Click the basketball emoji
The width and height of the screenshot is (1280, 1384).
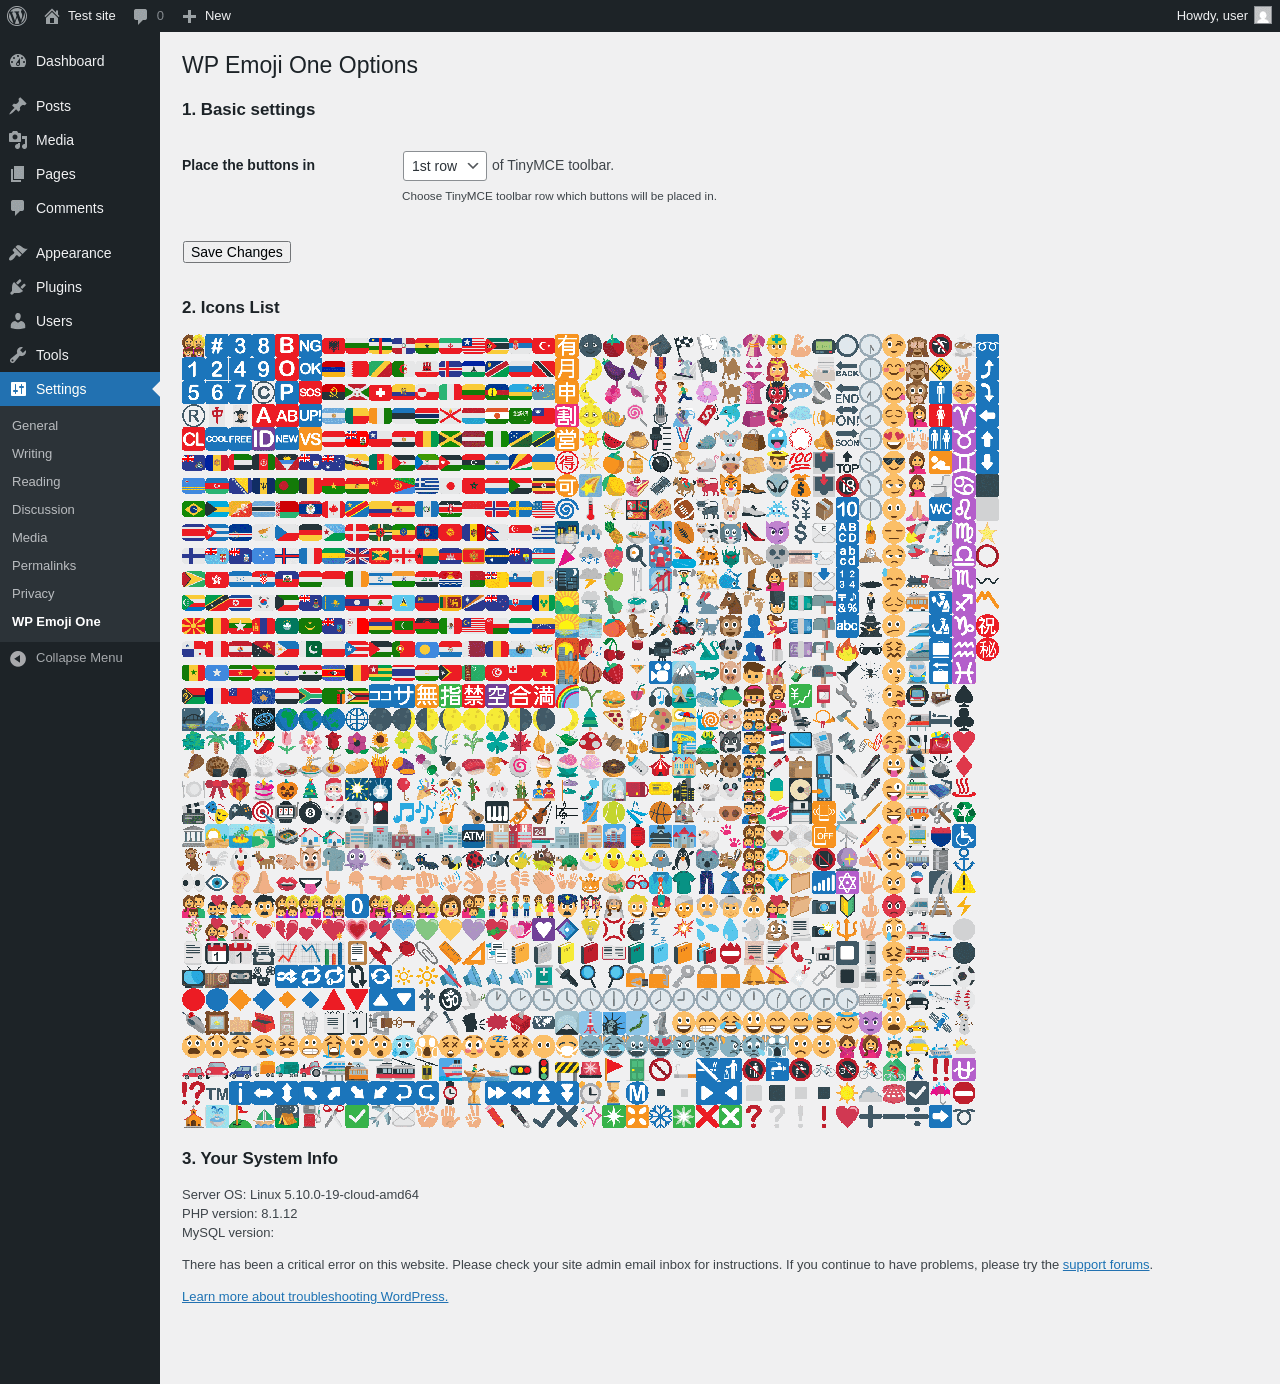pyautogui.click(x=660, y=813)
